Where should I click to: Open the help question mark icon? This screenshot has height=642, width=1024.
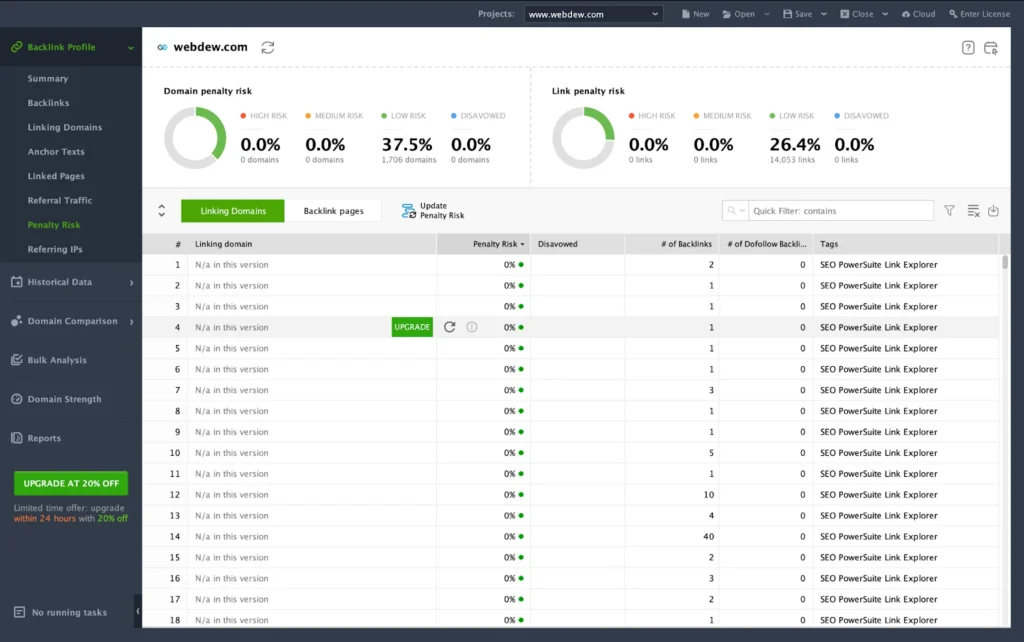click(968, 48)
